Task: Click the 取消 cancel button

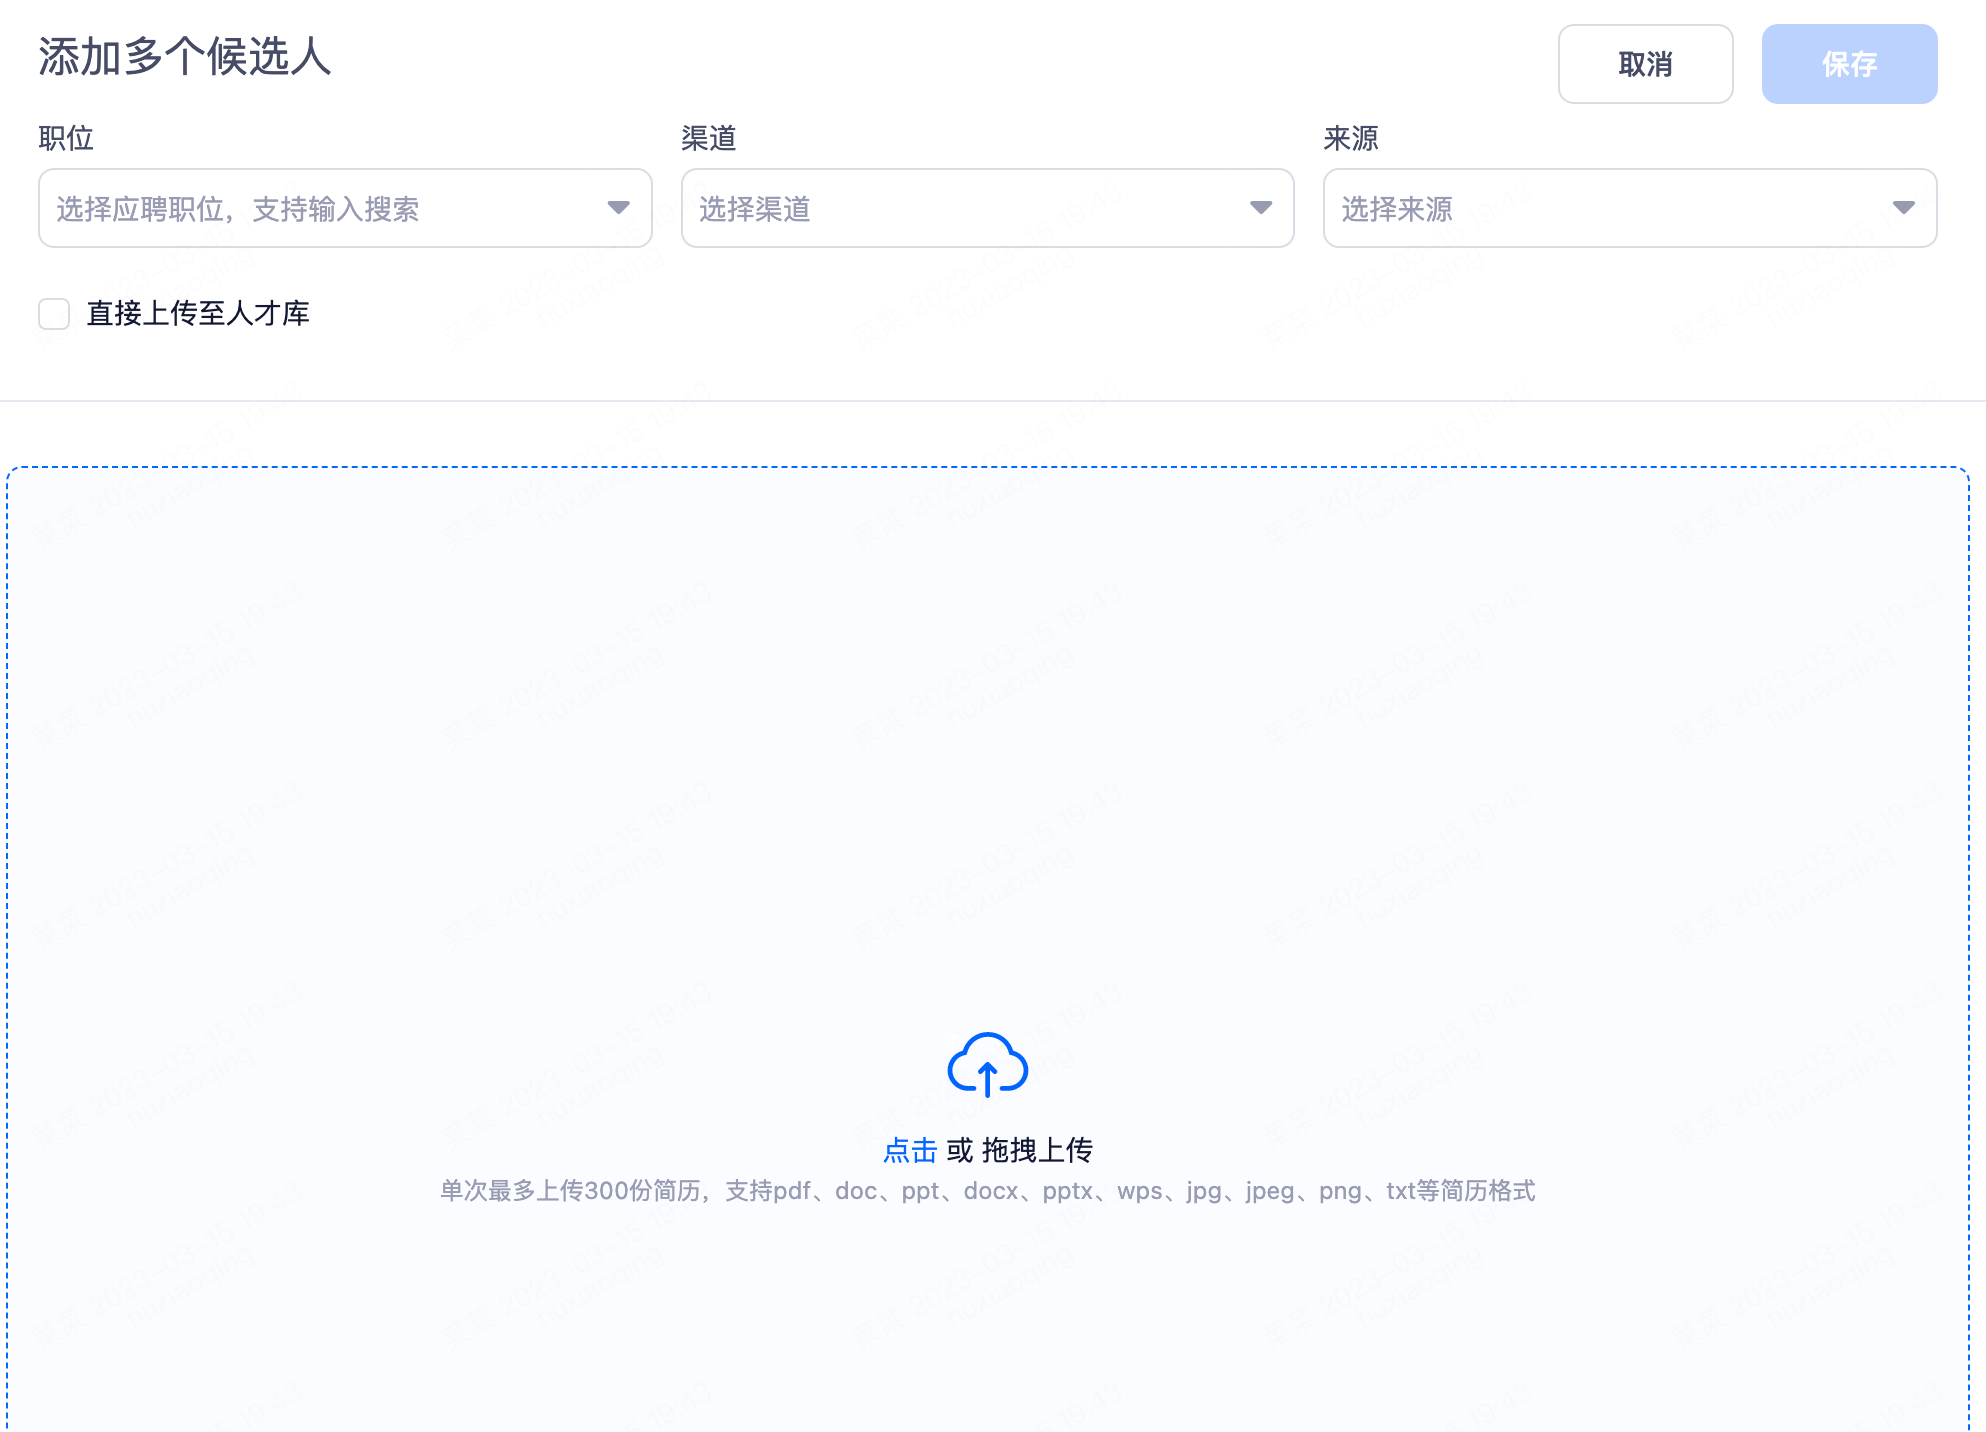Action: pos(1645,64)
